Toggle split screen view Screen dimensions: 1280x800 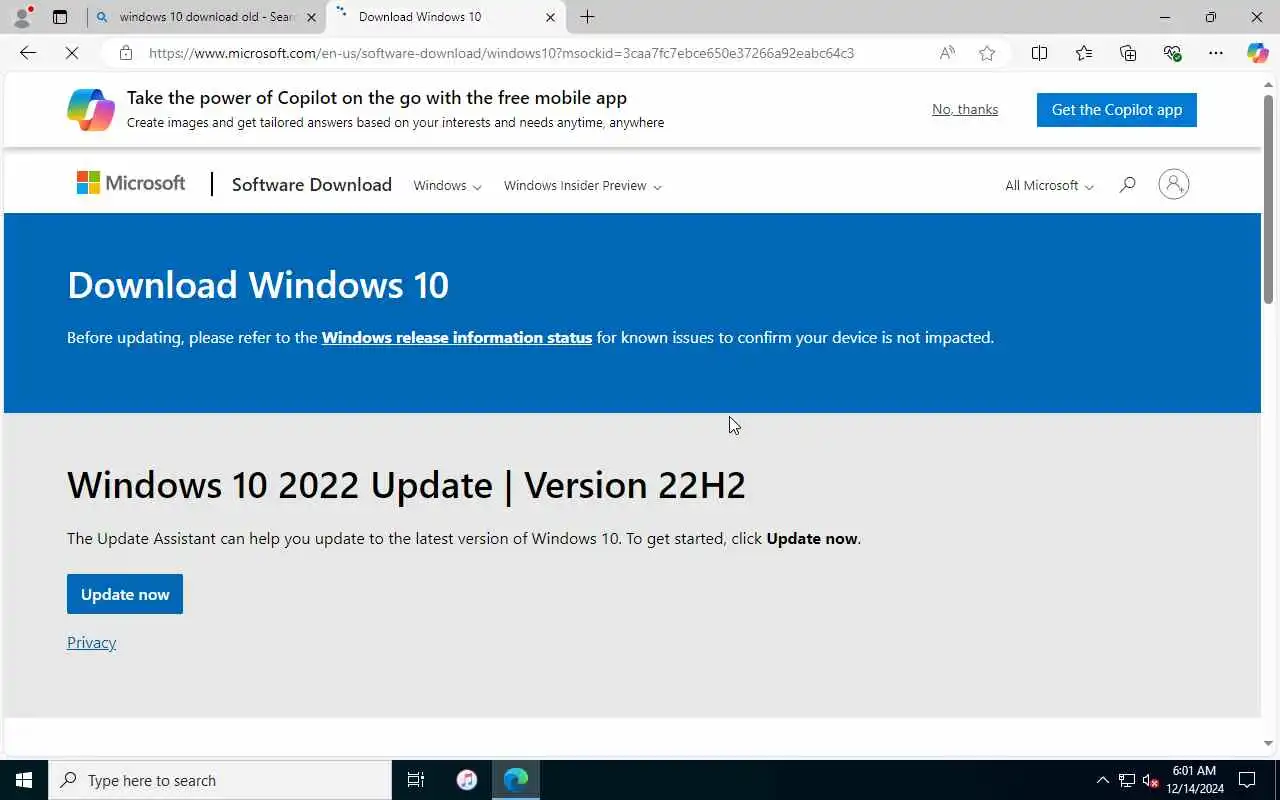(1039, 53)
